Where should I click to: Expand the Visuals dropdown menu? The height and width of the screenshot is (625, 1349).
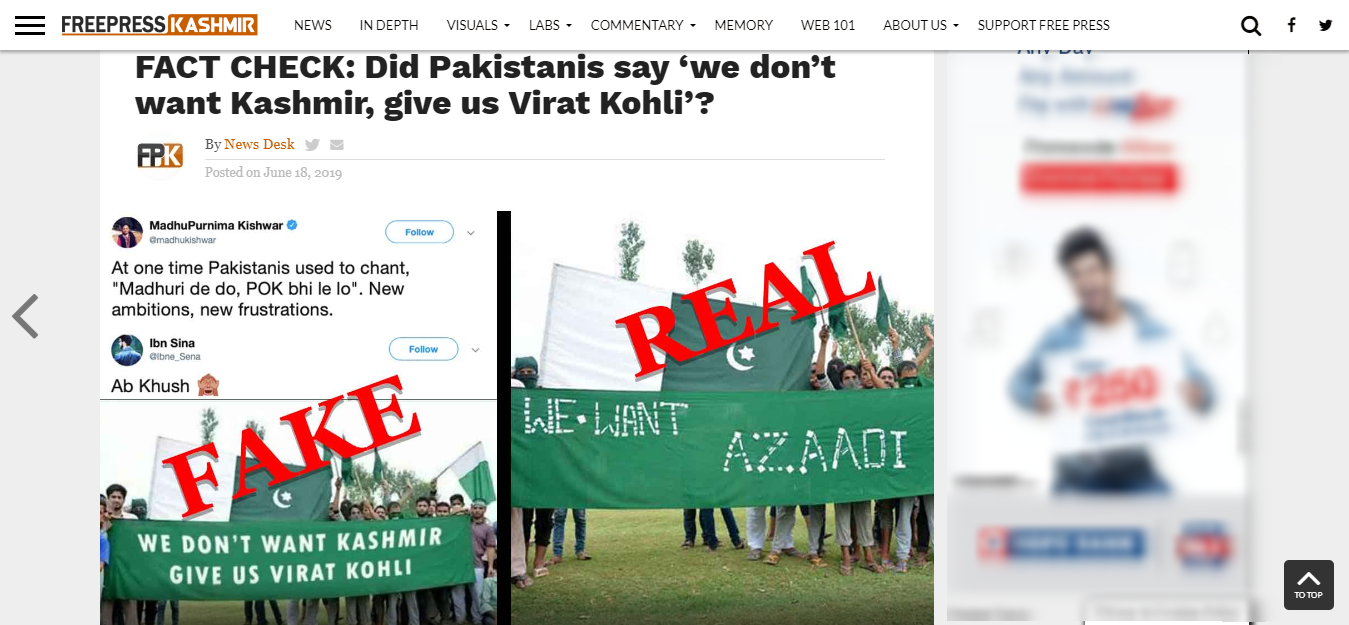478,25
